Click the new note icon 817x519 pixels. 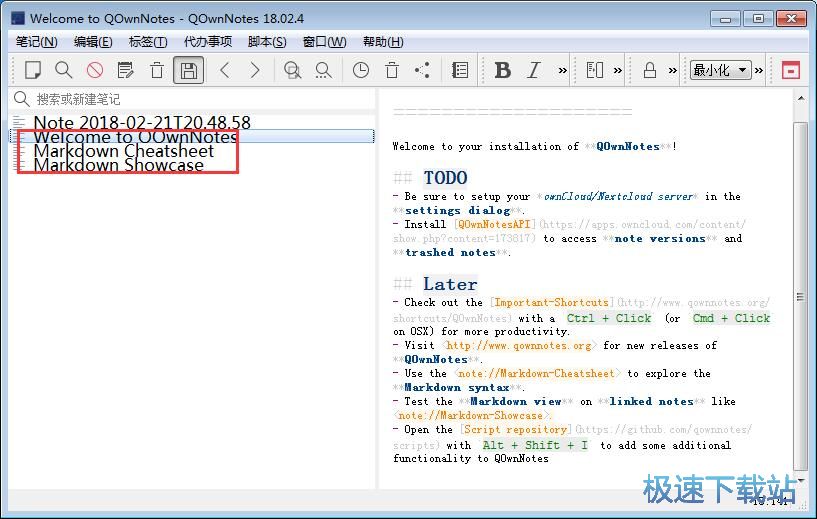tap(33, 70)
